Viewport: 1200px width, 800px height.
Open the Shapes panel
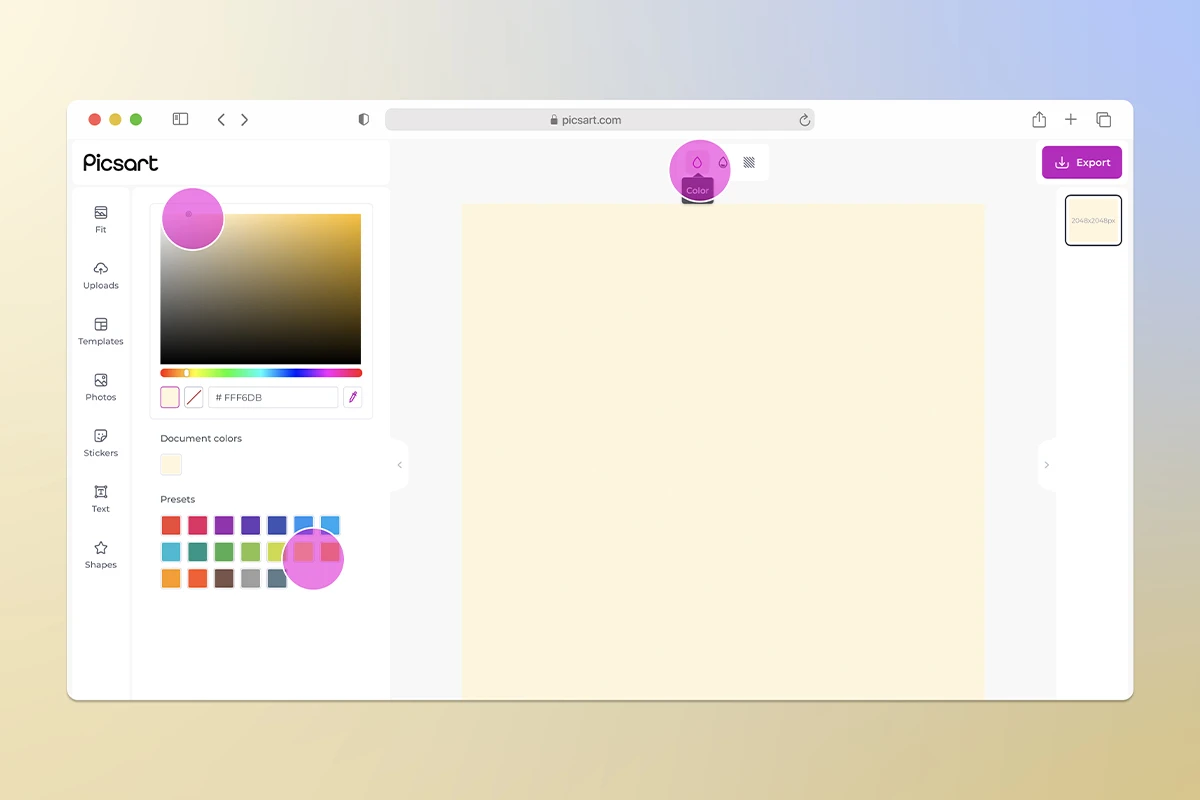[100, 555]
